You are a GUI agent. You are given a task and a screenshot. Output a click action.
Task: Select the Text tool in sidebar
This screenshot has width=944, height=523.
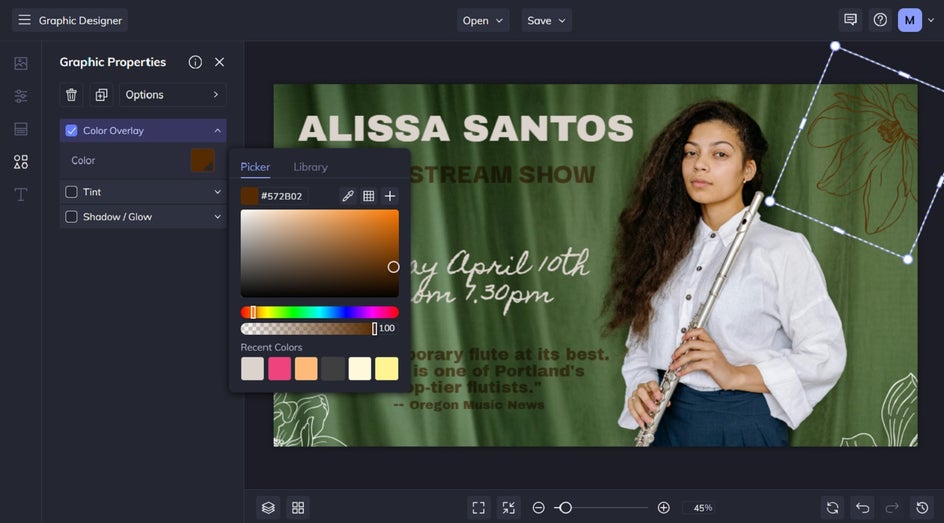click(21, 194)
